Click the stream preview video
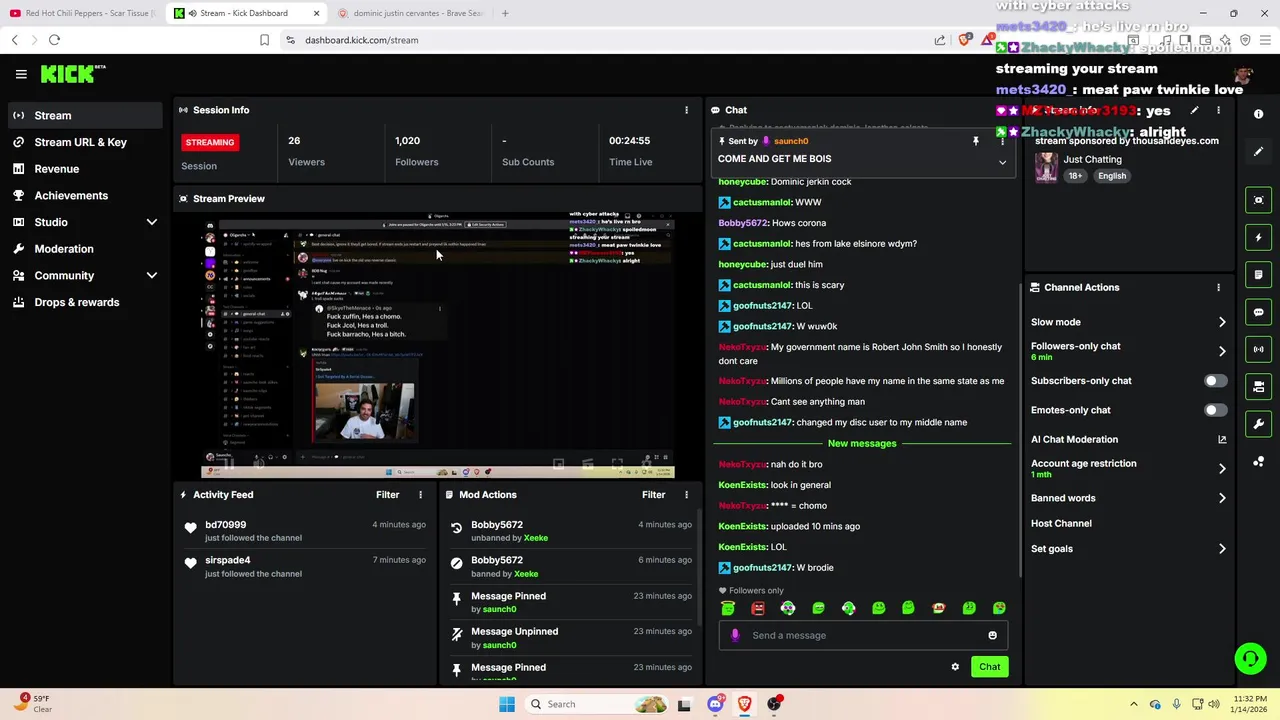The image size is (1280, 720). point(438,345)
